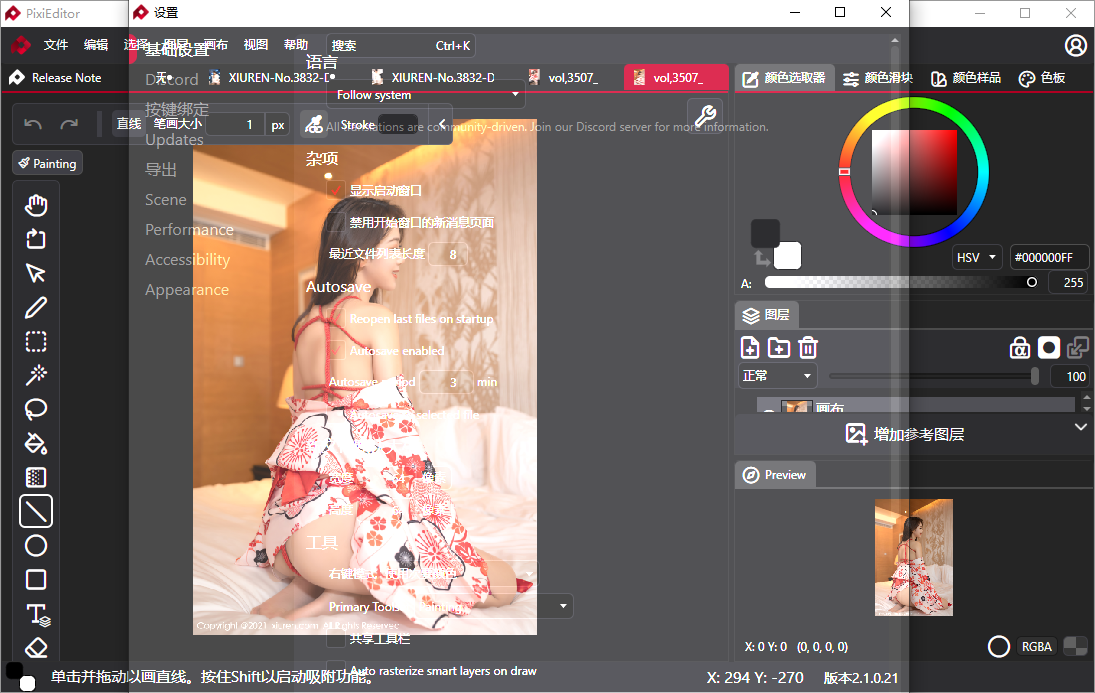Select the Eraser tool
The image size is (1095, 693).
[x=36, y=647]
